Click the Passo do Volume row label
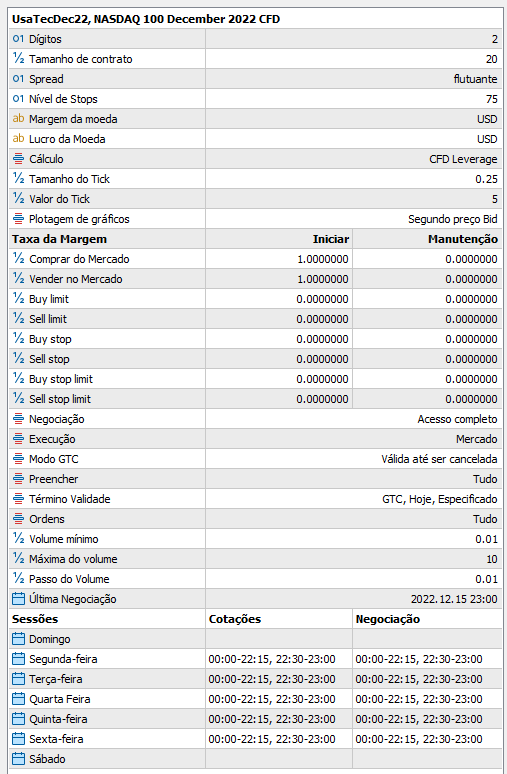 69,579
